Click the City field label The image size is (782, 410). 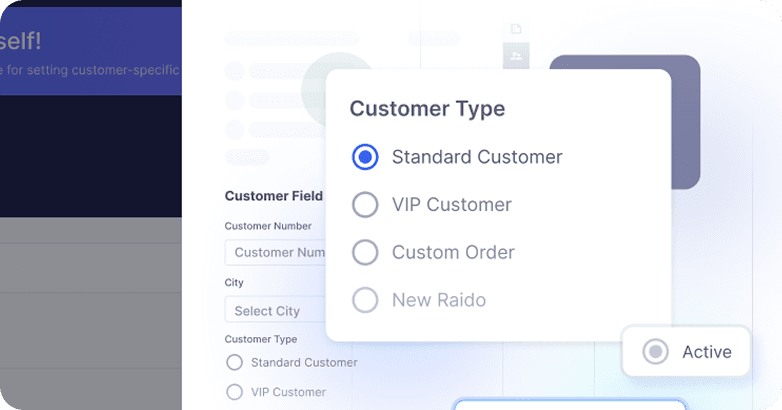[x=234, y=283]
